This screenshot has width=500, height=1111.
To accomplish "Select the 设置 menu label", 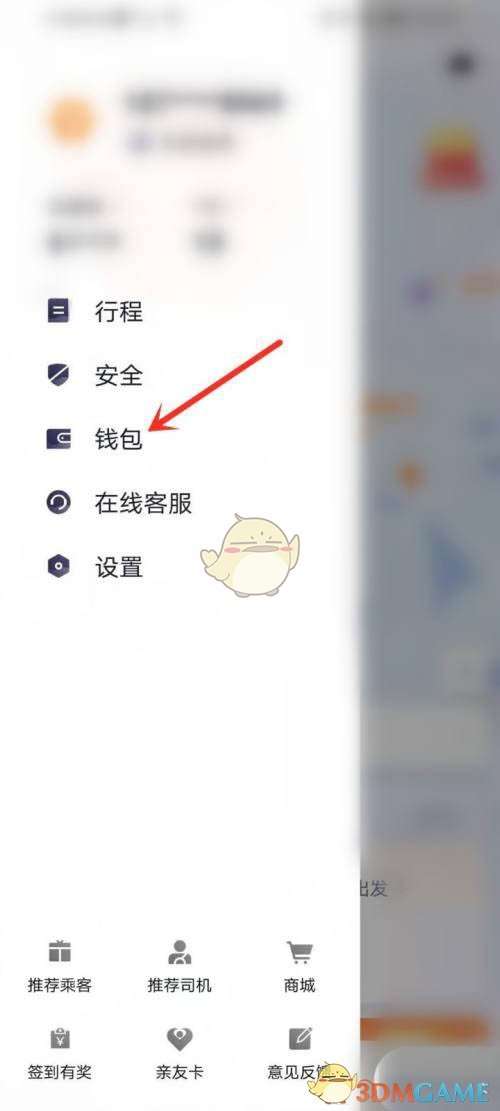I will (x=119, y=567).
